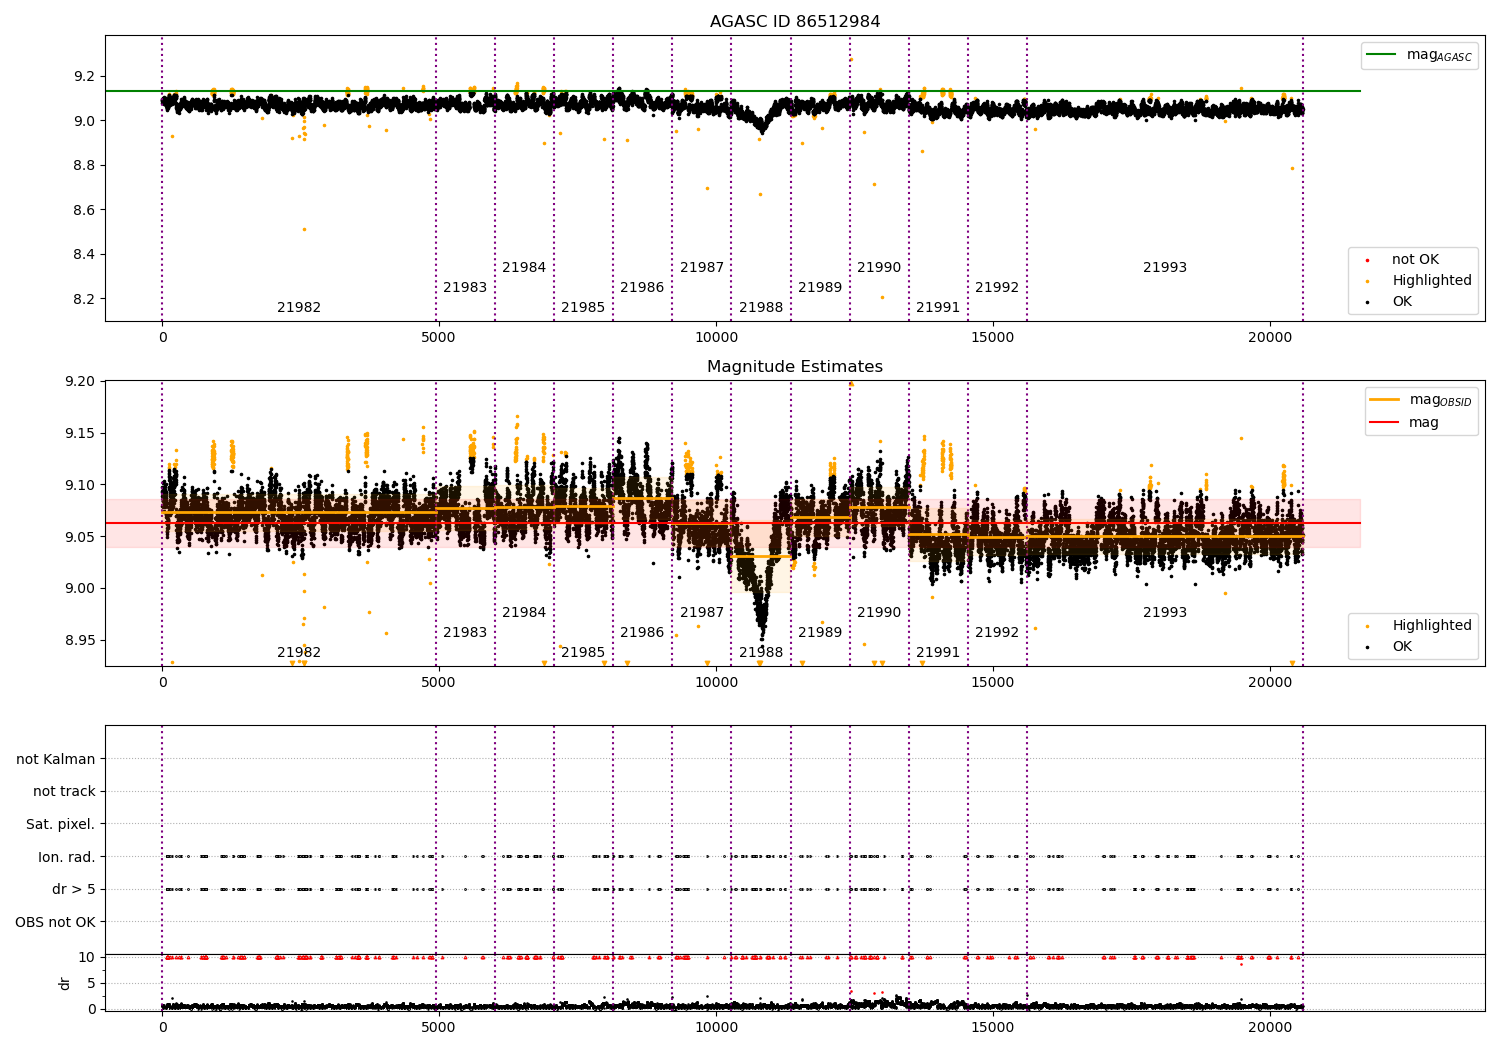The width and height of the screenshot is (1500, 1050).
Task: Click the 15000 x-tick of the dr plot
Action: click(x=993, y=1026)
